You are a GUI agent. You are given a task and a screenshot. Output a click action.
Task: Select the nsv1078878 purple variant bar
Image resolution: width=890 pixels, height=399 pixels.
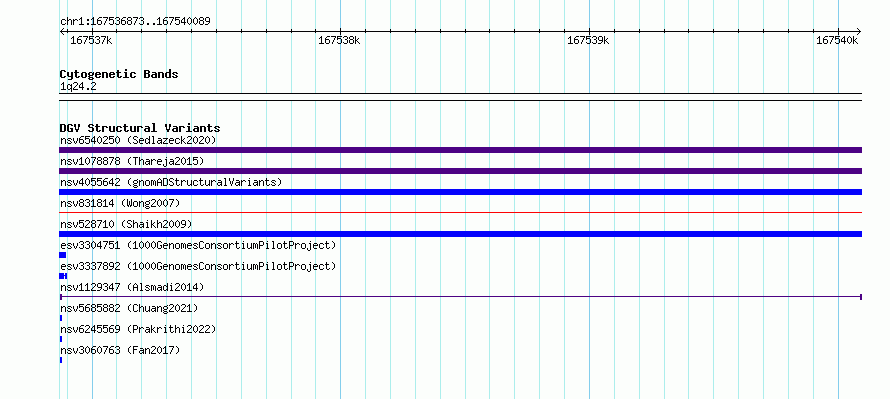pos(460,171)
